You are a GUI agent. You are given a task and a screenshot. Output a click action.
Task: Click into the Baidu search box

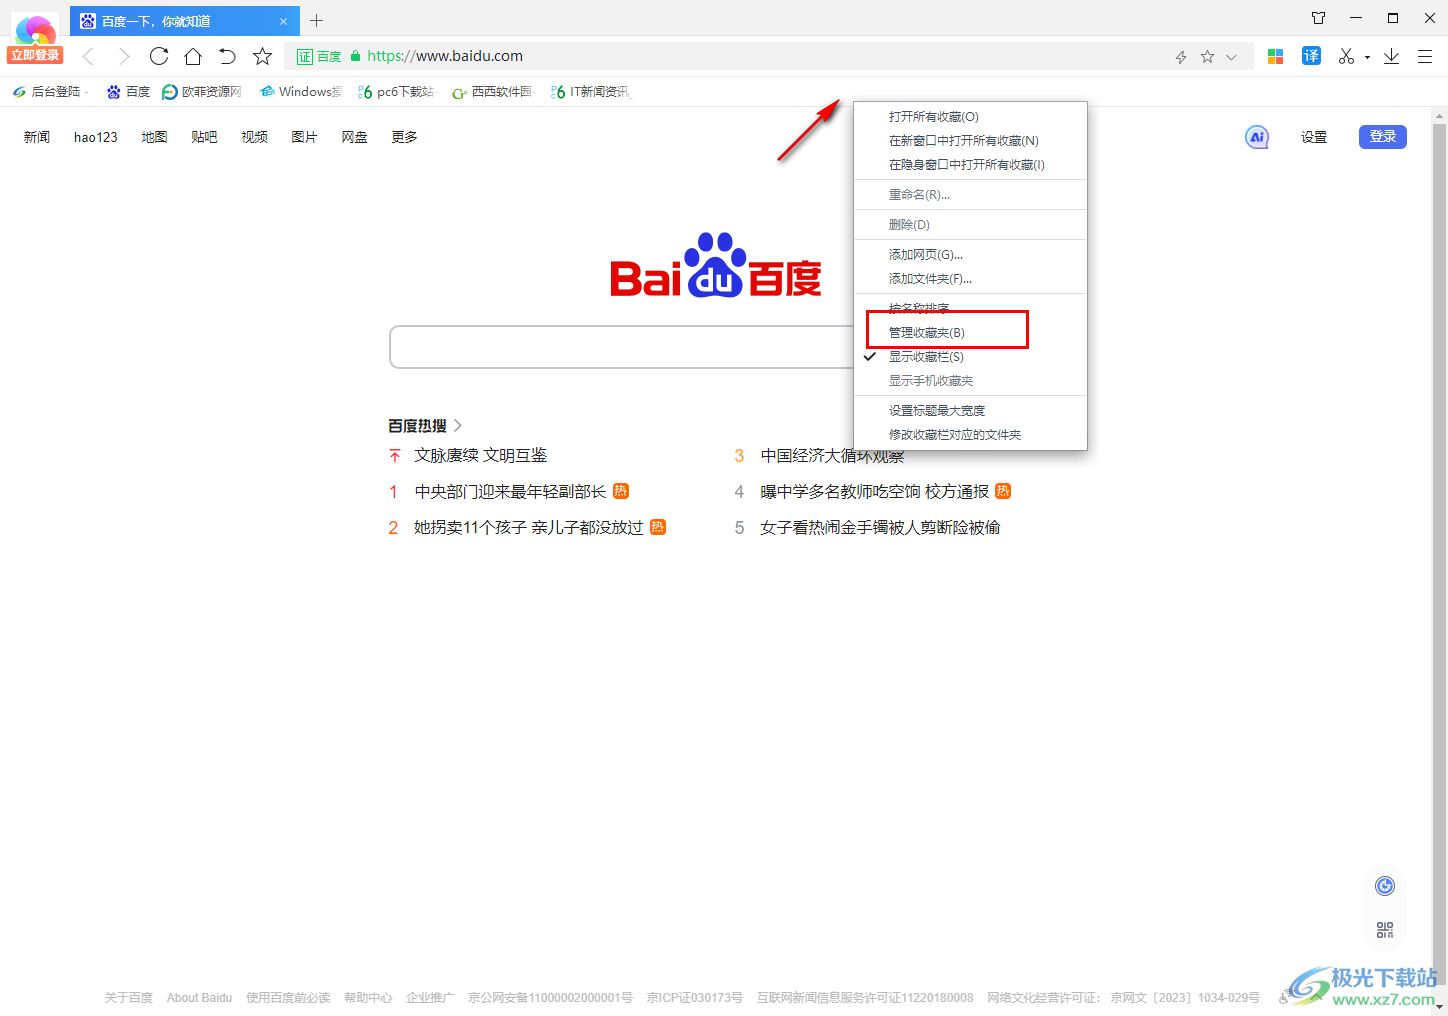tap(621, 347)
